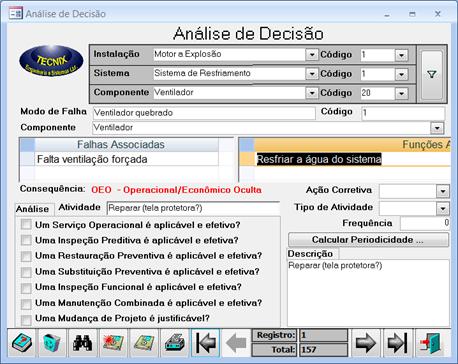Click the Frequência value field
Screen dimensions: 458x364
tap(425, 223)
